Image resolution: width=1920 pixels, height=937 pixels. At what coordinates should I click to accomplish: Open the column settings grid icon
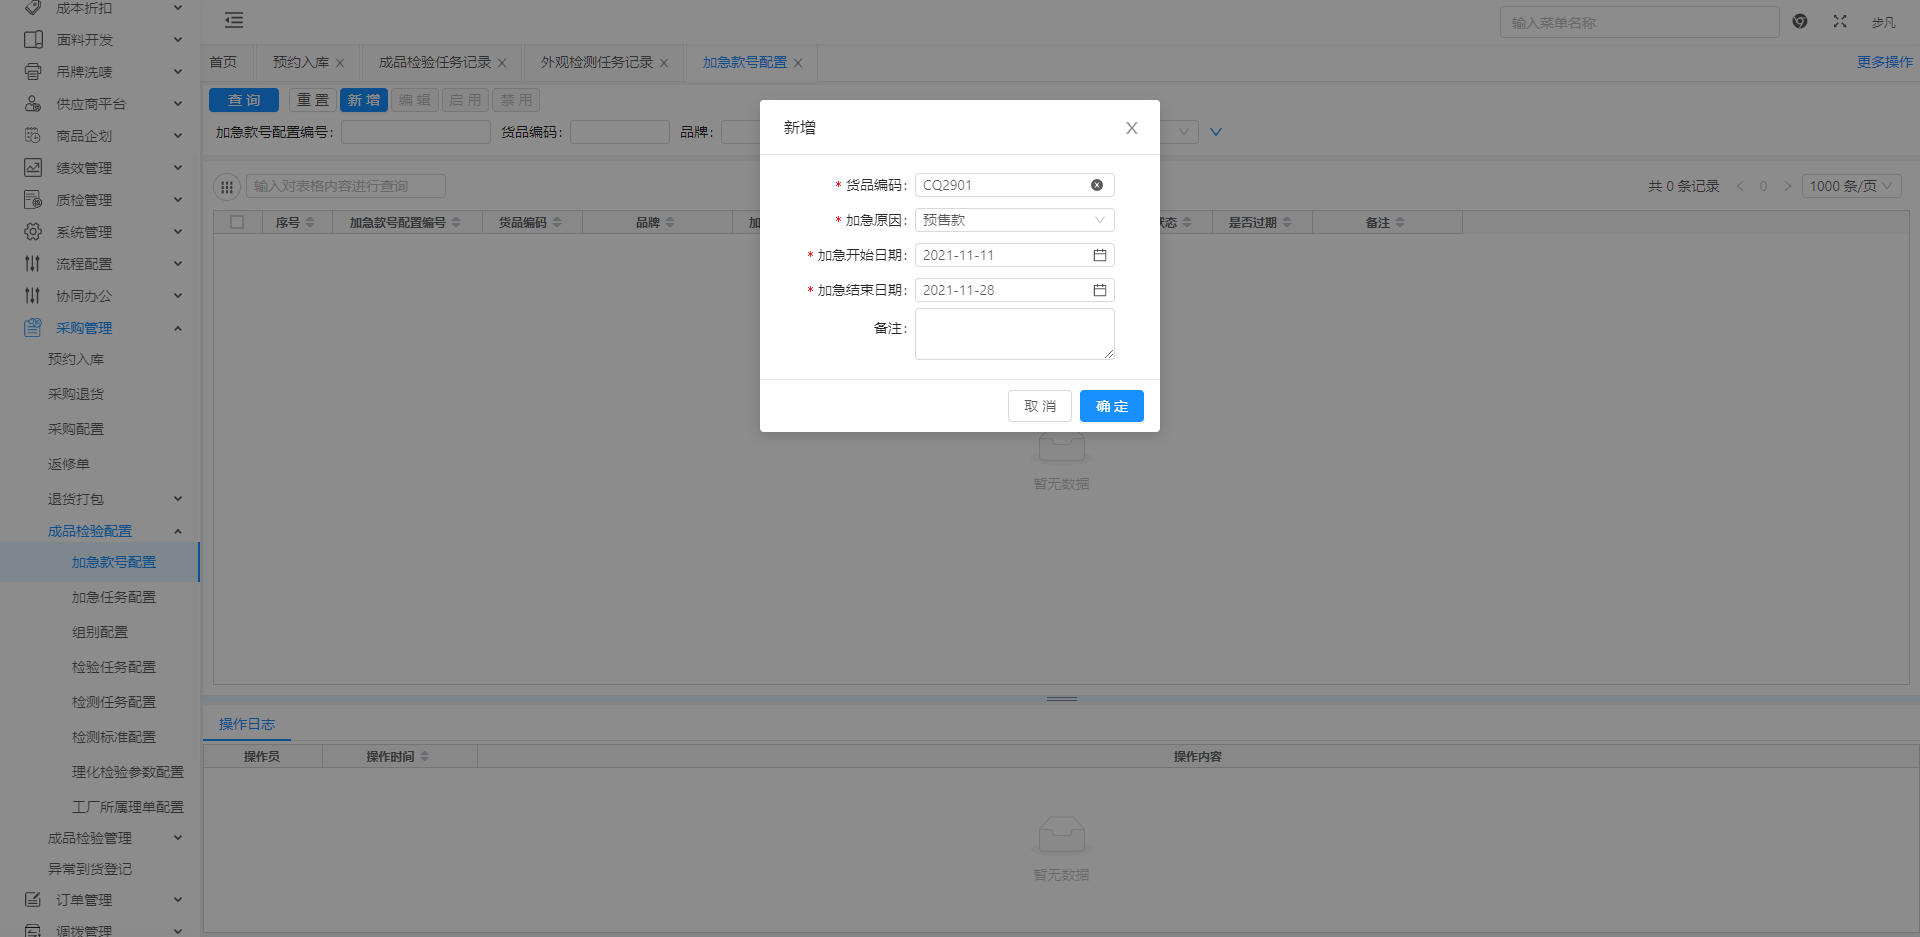pos(227,186)
